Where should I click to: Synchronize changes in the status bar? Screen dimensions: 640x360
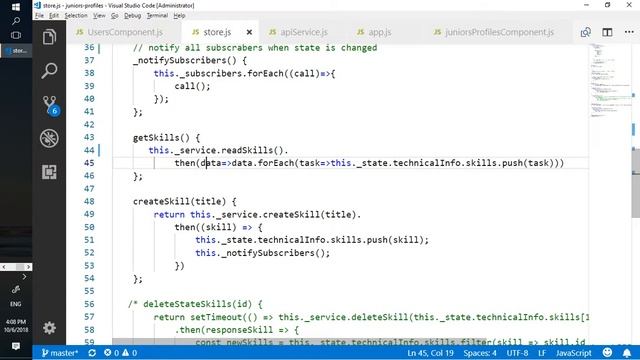92,353
